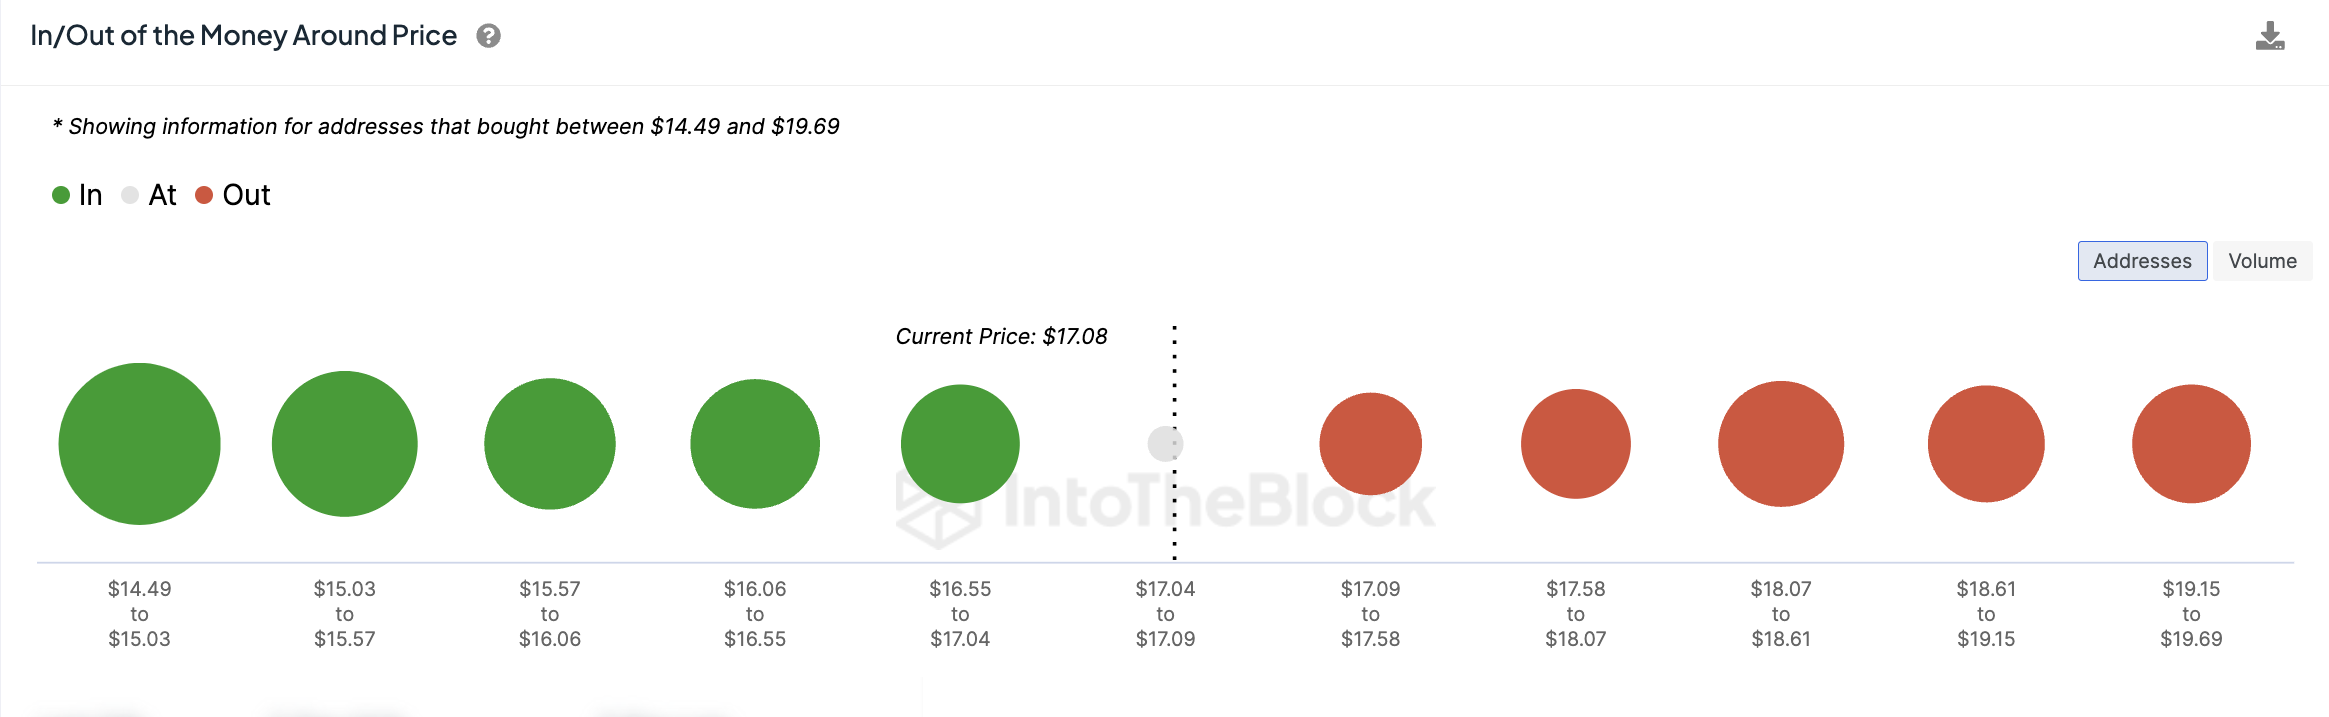Select the green $16.06 to $16.55 bubble
2329x717 pixels.
(755, 444)
